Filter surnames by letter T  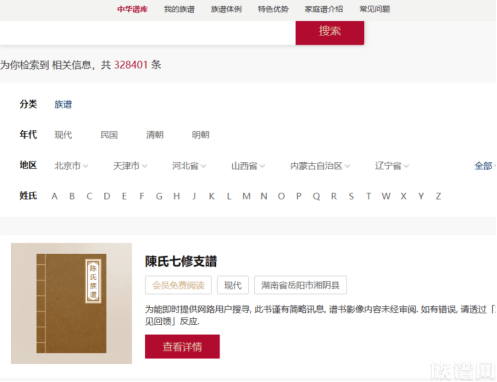[x=368, y=196]
